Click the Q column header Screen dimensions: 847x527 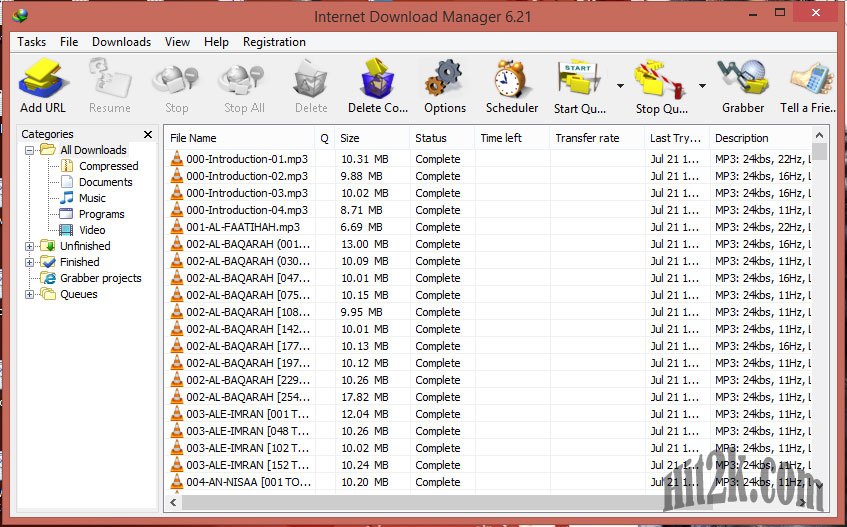(x=325, y=138)
